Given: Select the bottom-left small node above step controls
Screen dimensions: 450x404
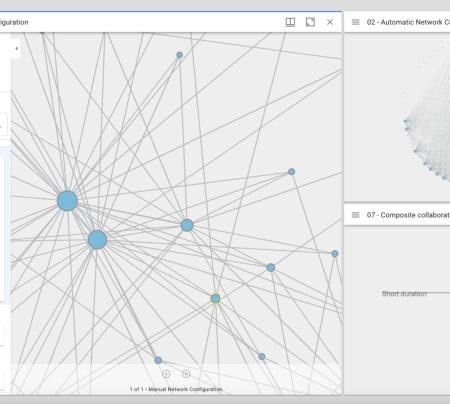Looking at the screenshot, I should click(x=158, y=360).
